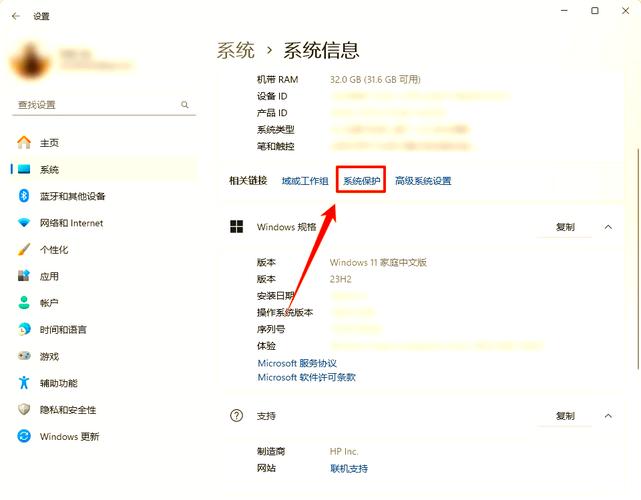
Task: Click the Windows logo icon beside Windows 规格
Action: tap(236, 226)
